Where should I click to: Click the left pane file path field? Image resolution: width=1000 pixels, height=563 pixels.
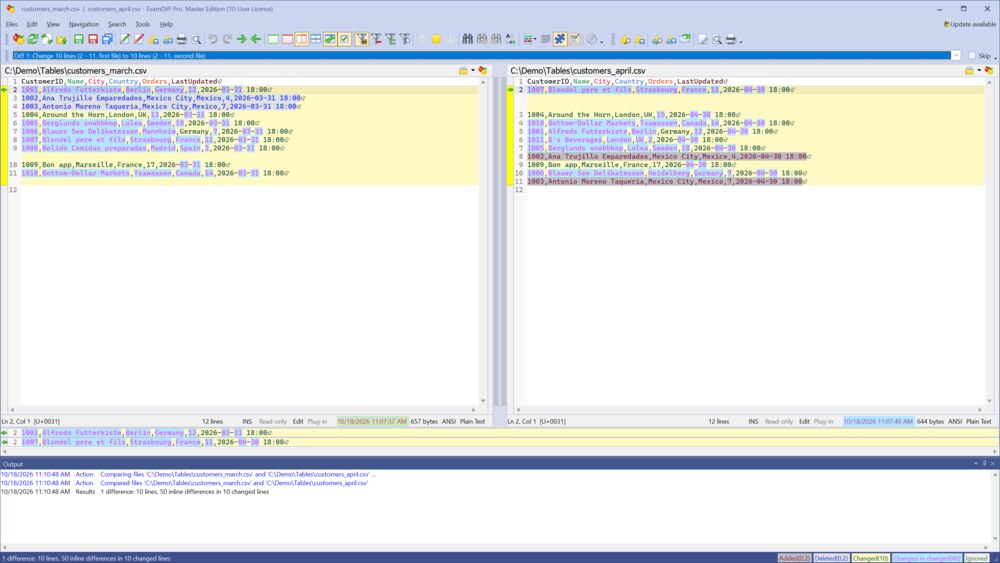230,71
